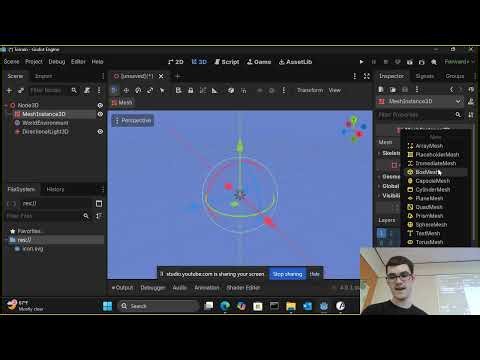Viewport: 480px width, 360px height.
Task: Click the instantiate child scene link icon
Action: 21,90
